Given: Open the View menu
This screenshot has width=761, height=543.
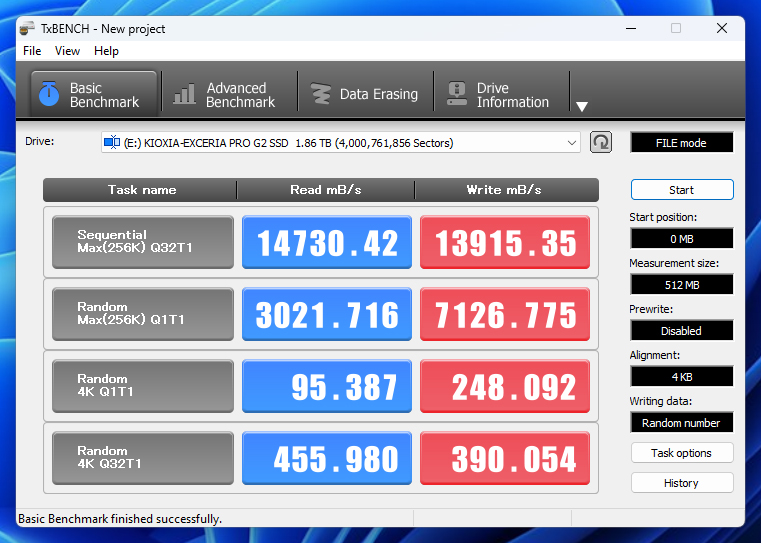Looking at the screenshot, I should tap(67, 51).
